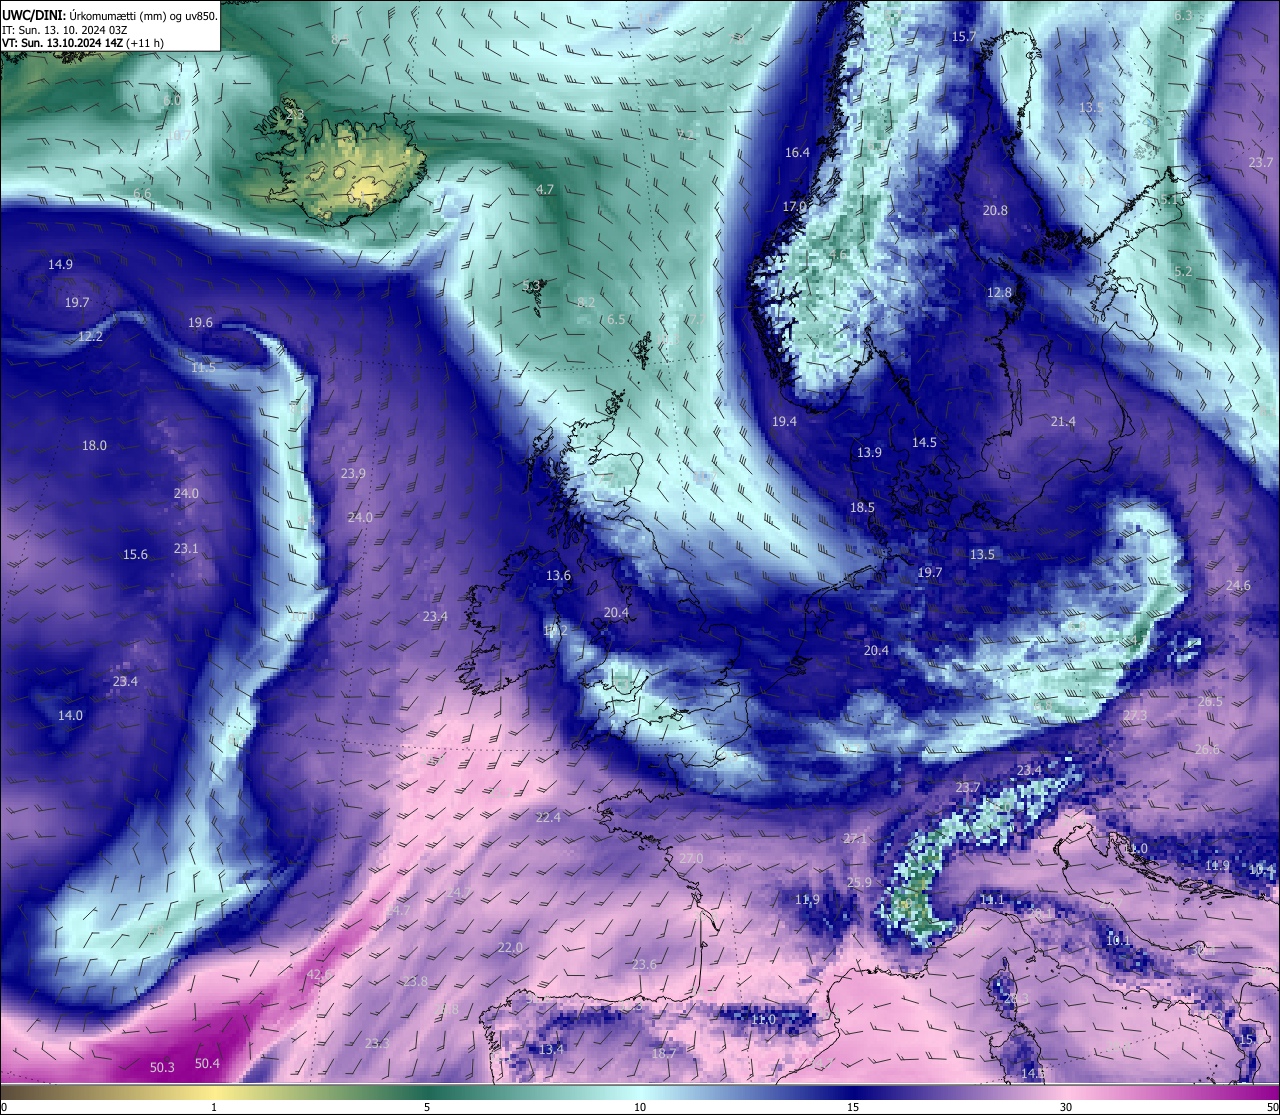This screenshot has width=1280, height=1115.
Task: Click the 15.6 value label
Action: 135,554
